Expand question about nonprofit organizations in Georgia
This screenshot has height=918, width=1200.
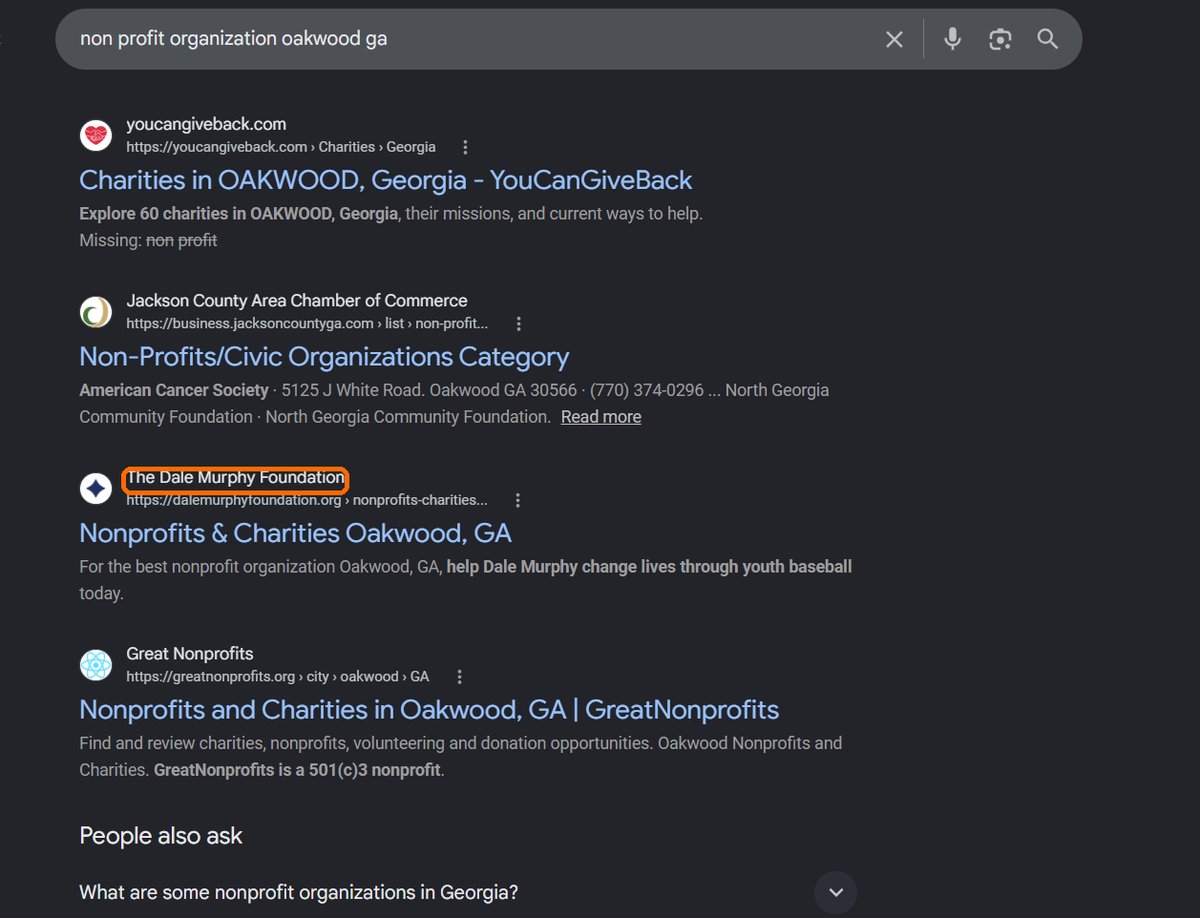click(836, 892)
